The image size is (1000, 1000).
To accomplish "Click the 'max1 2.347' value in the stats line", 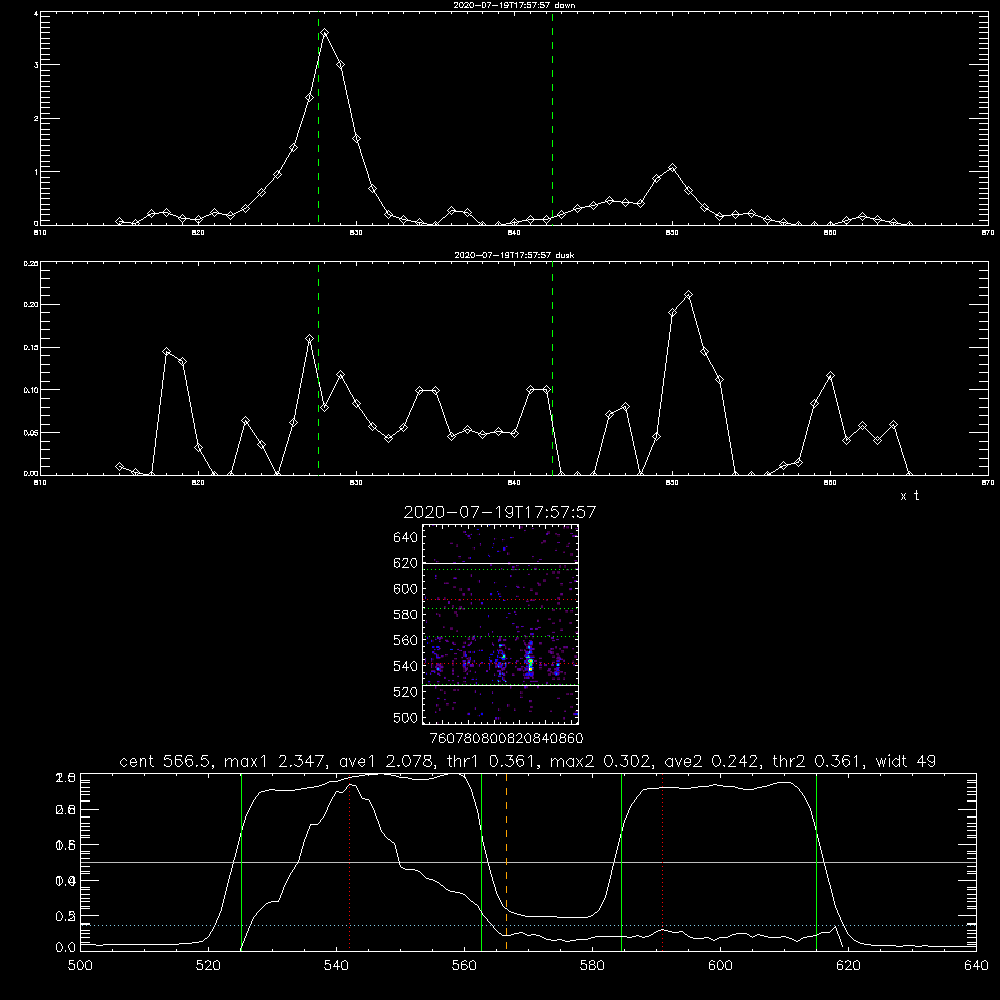I will (x=276, y=761).
